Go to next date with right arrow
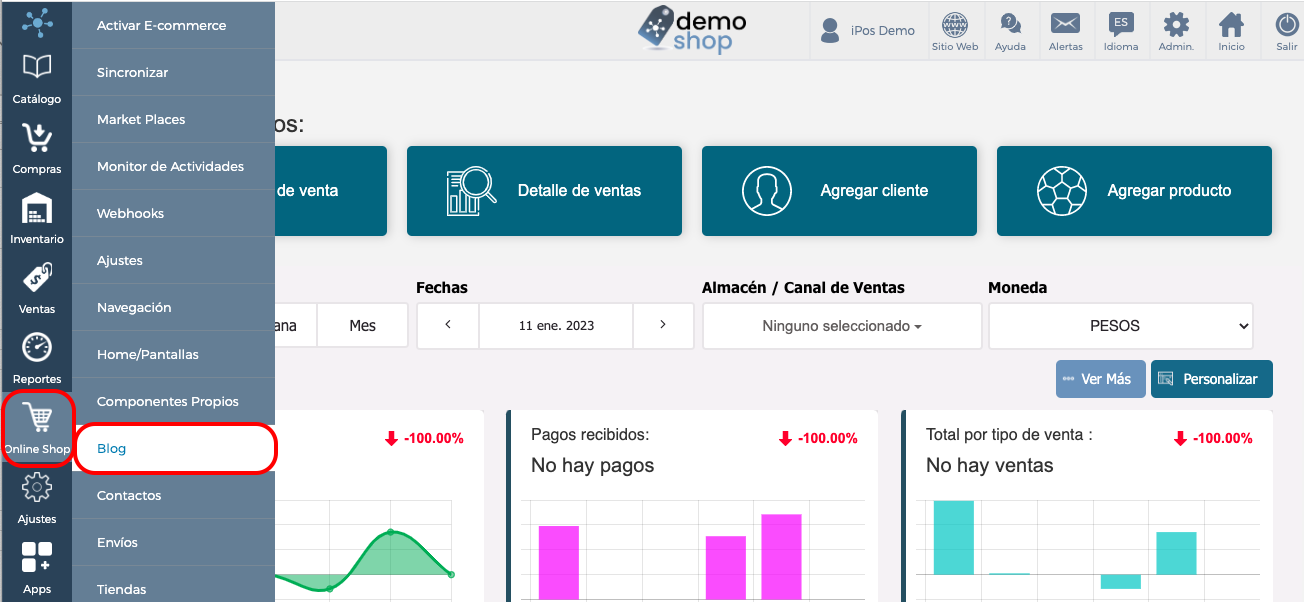Screen dimensions: 1304x602 663,326
